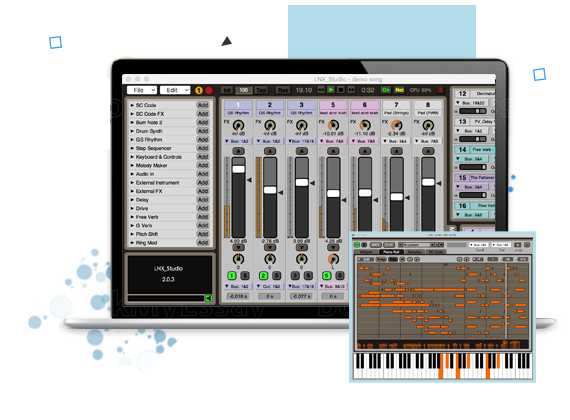Click the FX send knob on channel 7
The height and width of the screenshot is (420, 570).
coord(396,125)
